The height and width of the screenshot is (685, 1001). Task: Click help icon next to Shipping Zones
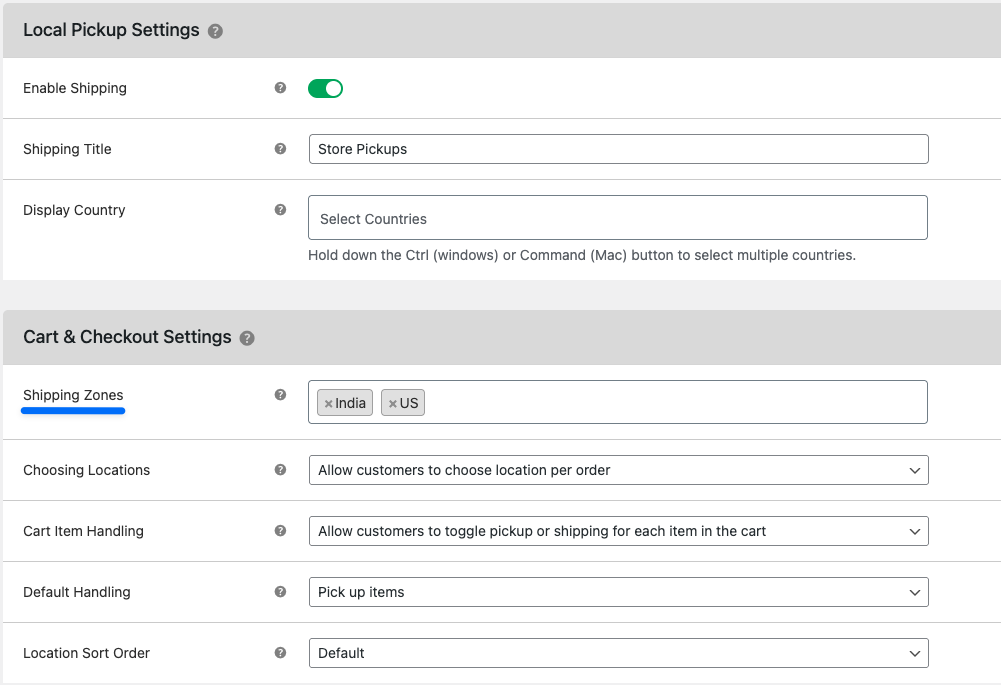coord(281,395)
